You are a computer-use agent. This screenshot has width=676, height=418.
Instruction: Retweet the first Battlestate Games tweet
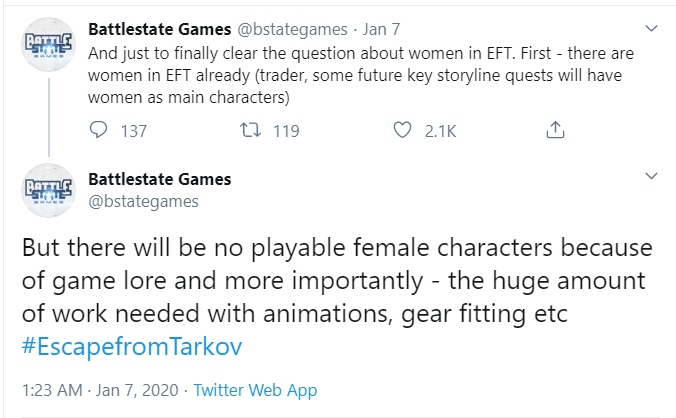click(252, 130)
